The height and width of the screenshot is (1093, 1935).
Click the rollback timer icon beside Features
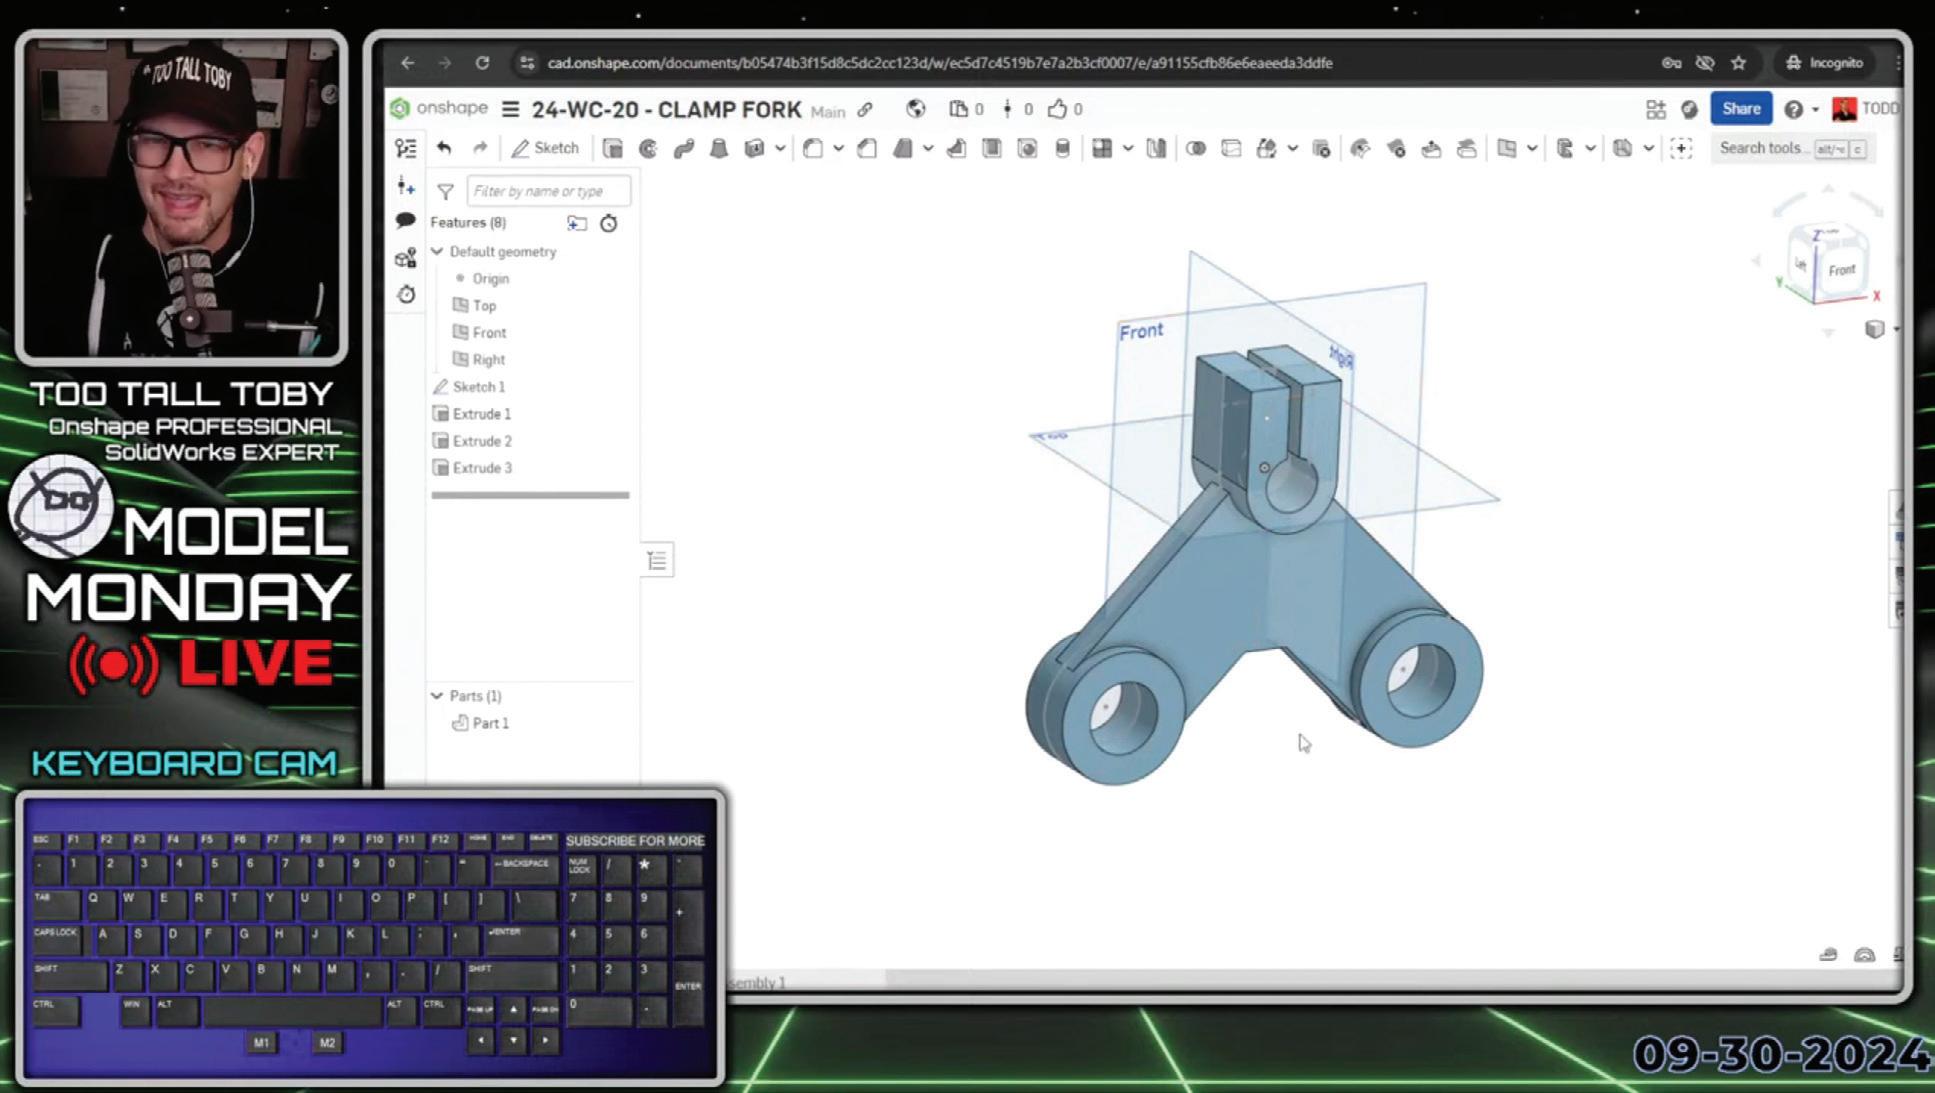608,223
